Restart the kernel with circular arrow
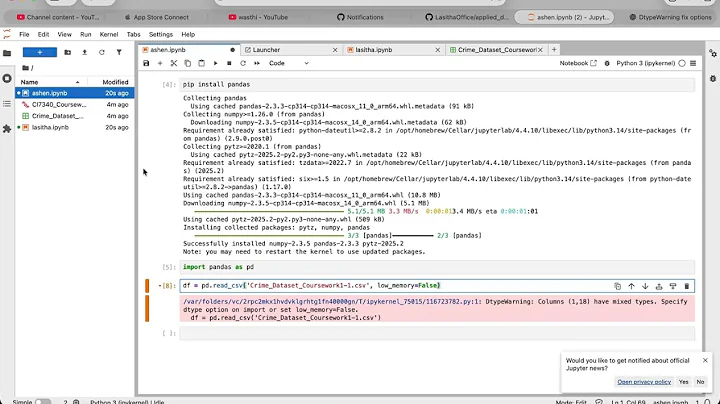 [x=243, y=63]
